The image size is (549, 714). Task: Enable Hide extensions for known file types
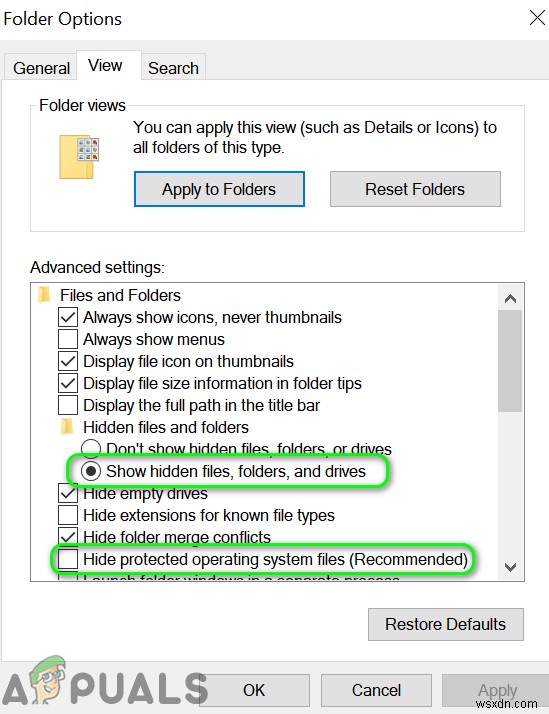68,515
